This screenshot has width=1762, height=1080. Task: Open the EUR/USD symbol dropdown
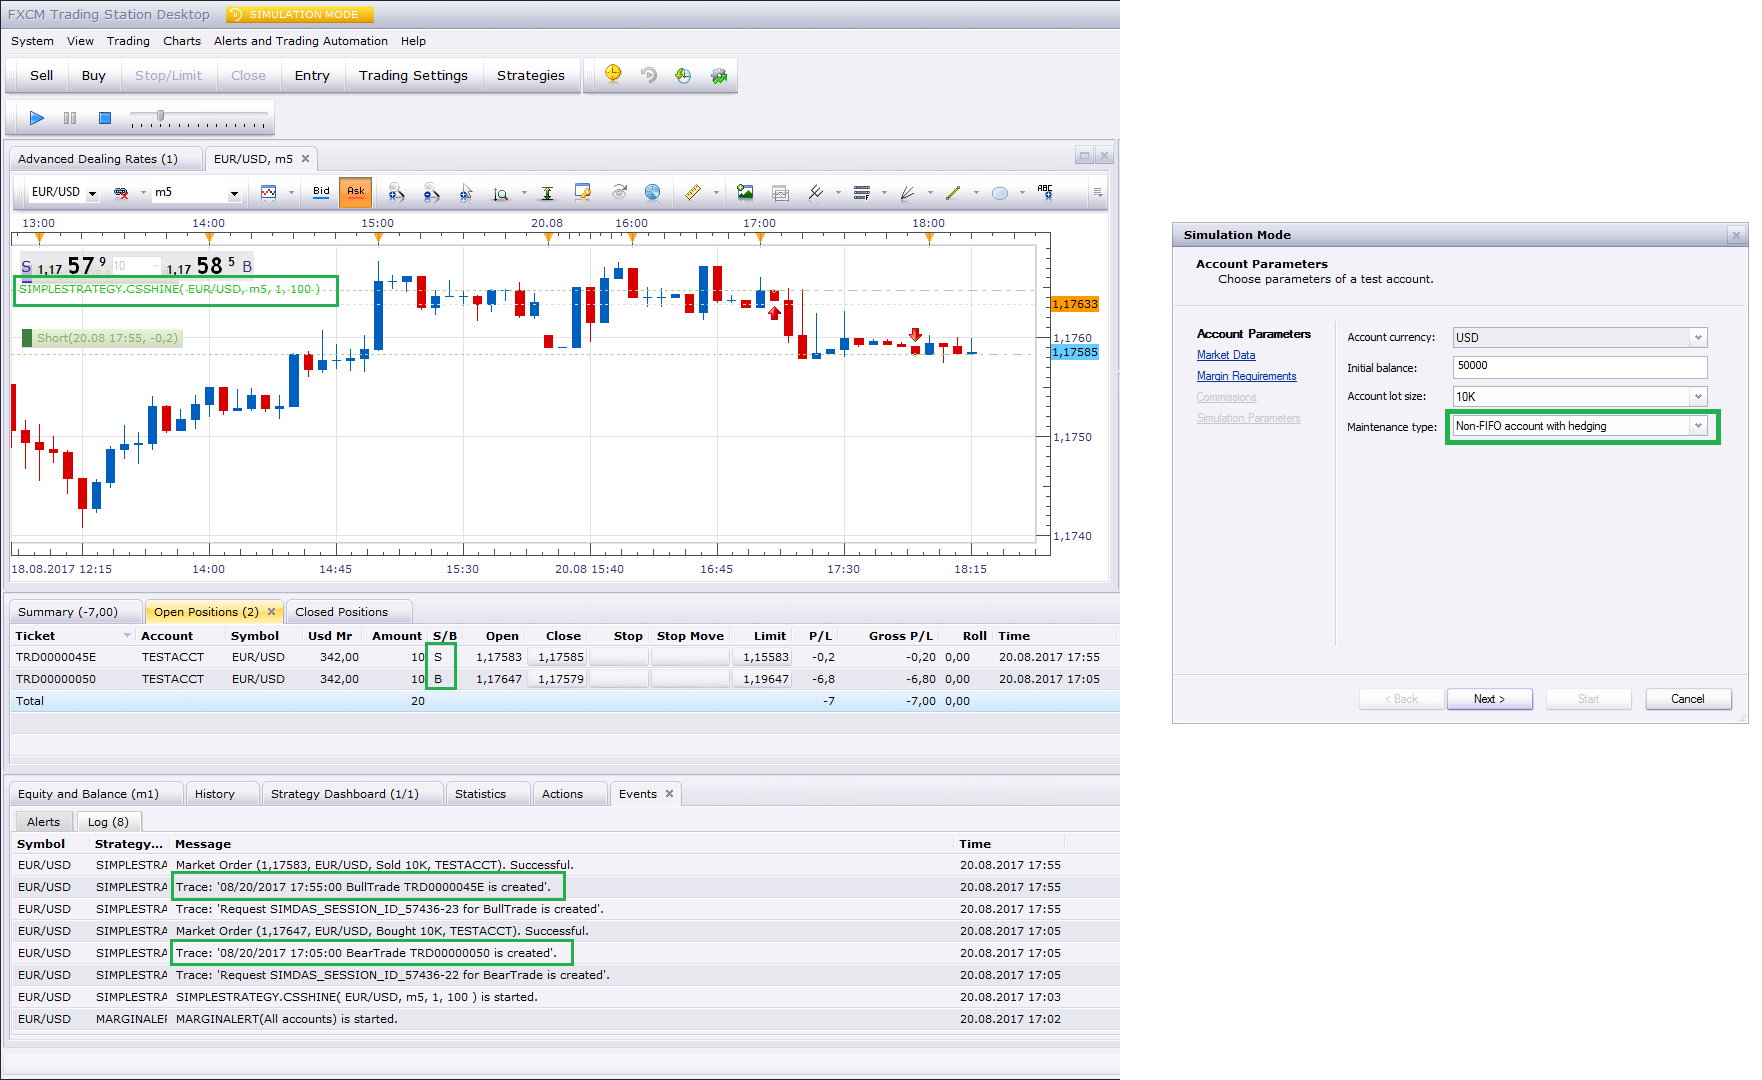[92, 193]
